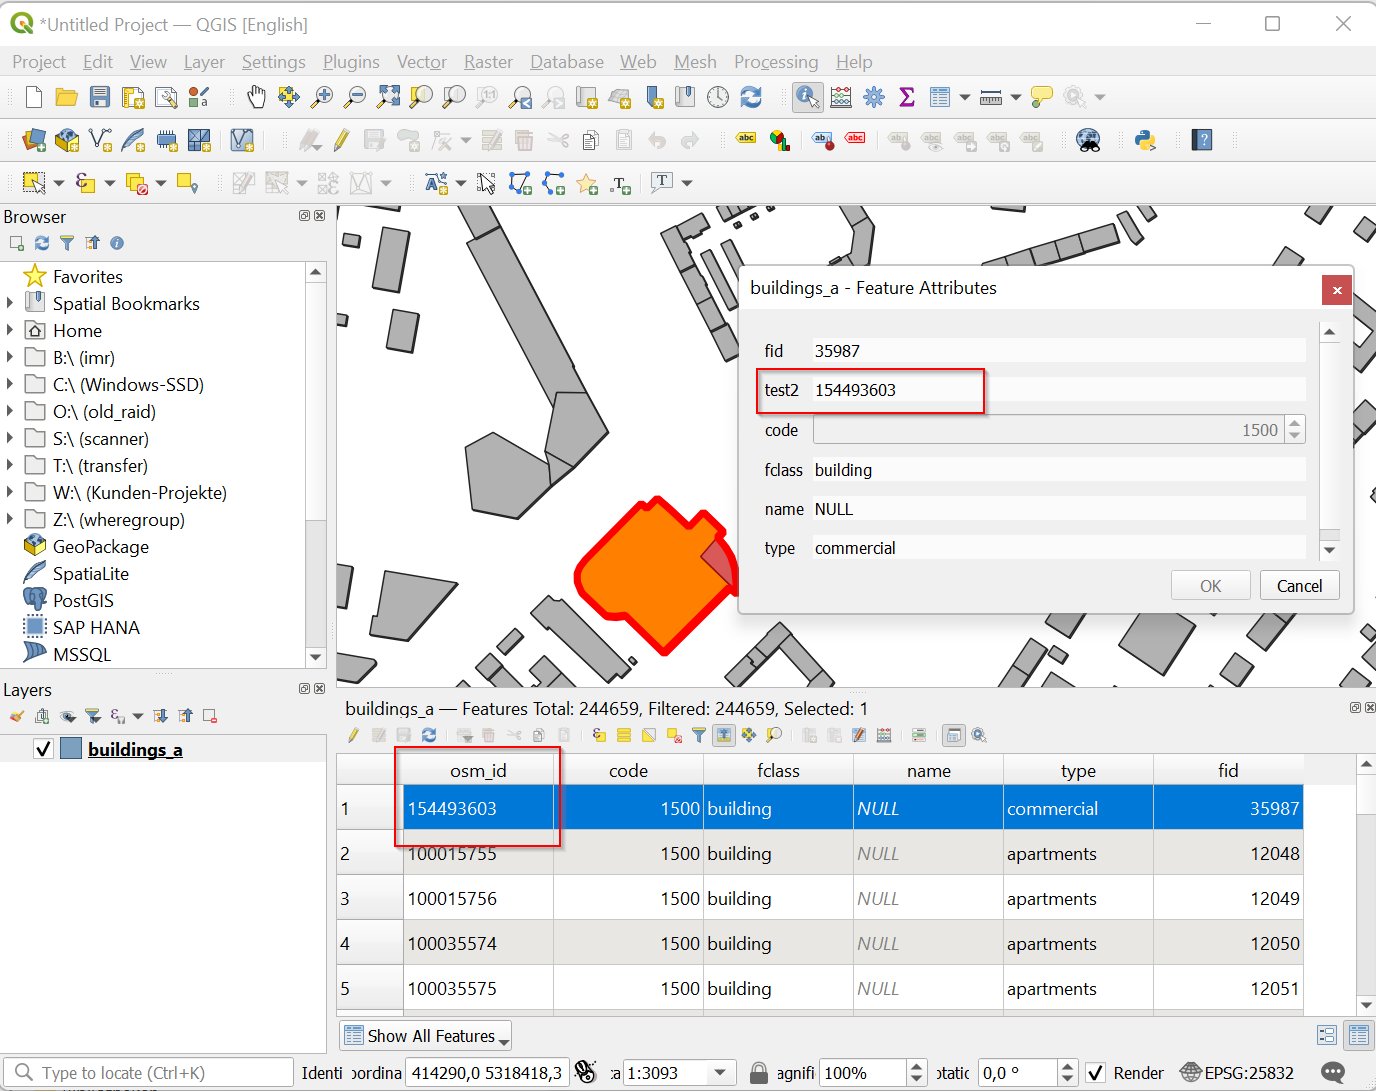Toggle the scale lock padlock icon
The height and width of the screenshot is (1091, 1376).
point(759,1073)
